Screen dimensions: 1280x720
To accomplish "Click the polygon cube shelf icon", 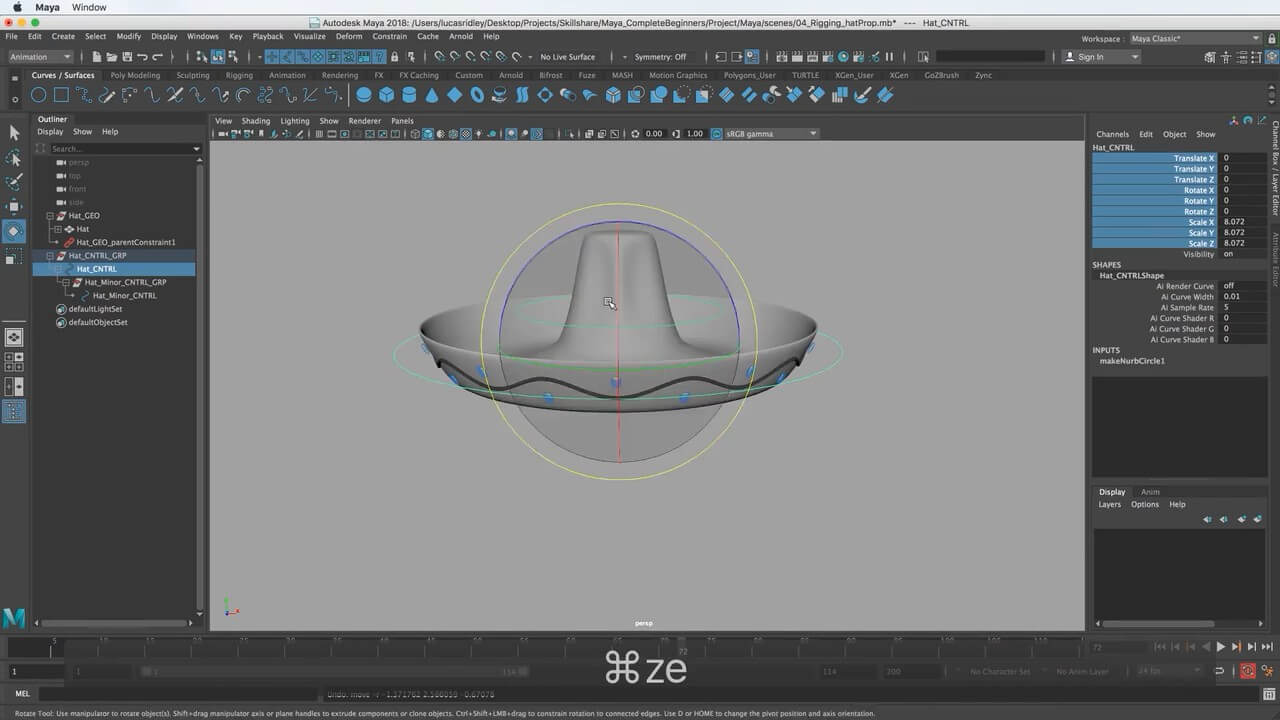I will pyautogui.click(x=386, y=95).
